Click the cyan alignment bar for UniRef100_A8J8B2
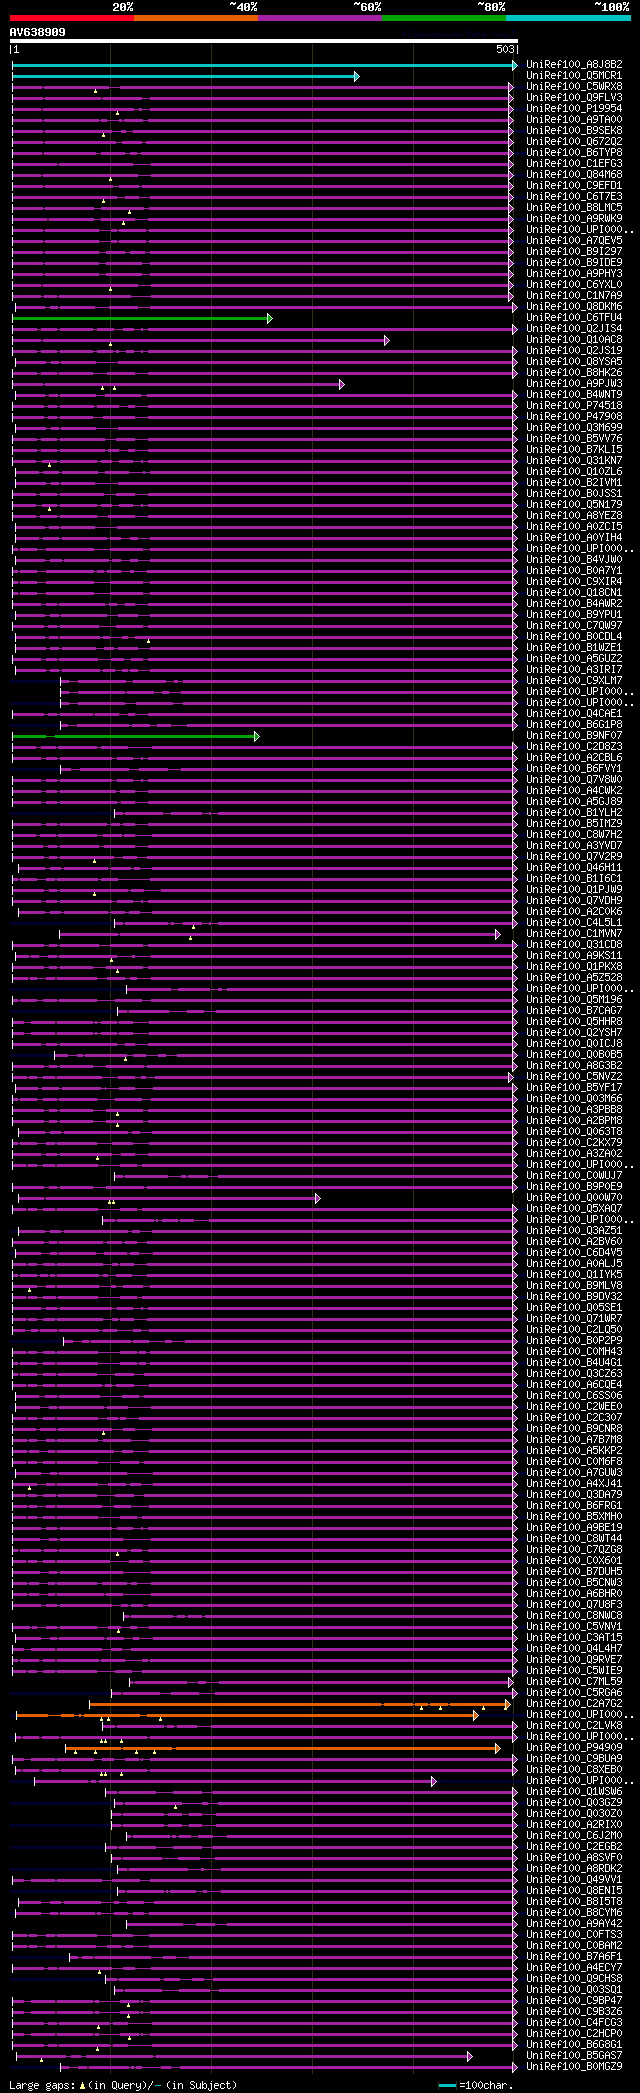 [x=264, y=65]
